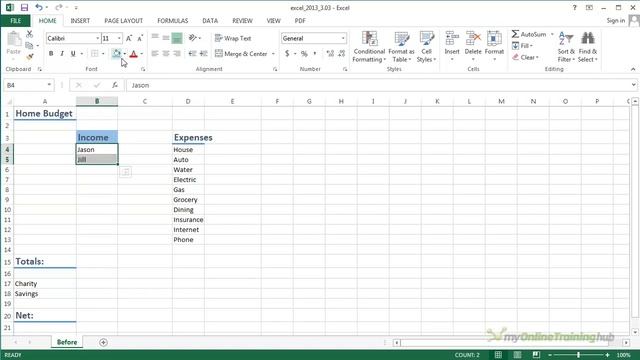Image resolution: width=640 pixels, height=360 pixels.
Task: Switch to the INSERT tab
Action: point(80,20)
